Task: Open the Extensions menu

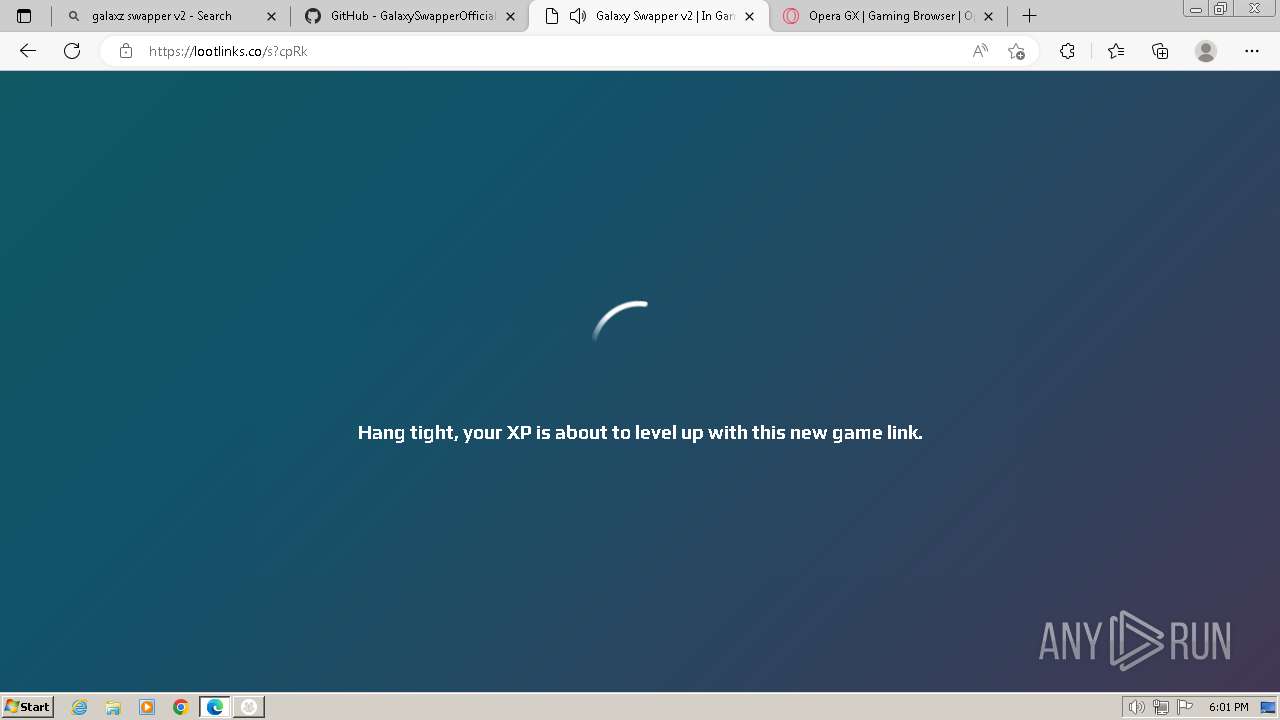Action: (x=1067, y=51)
